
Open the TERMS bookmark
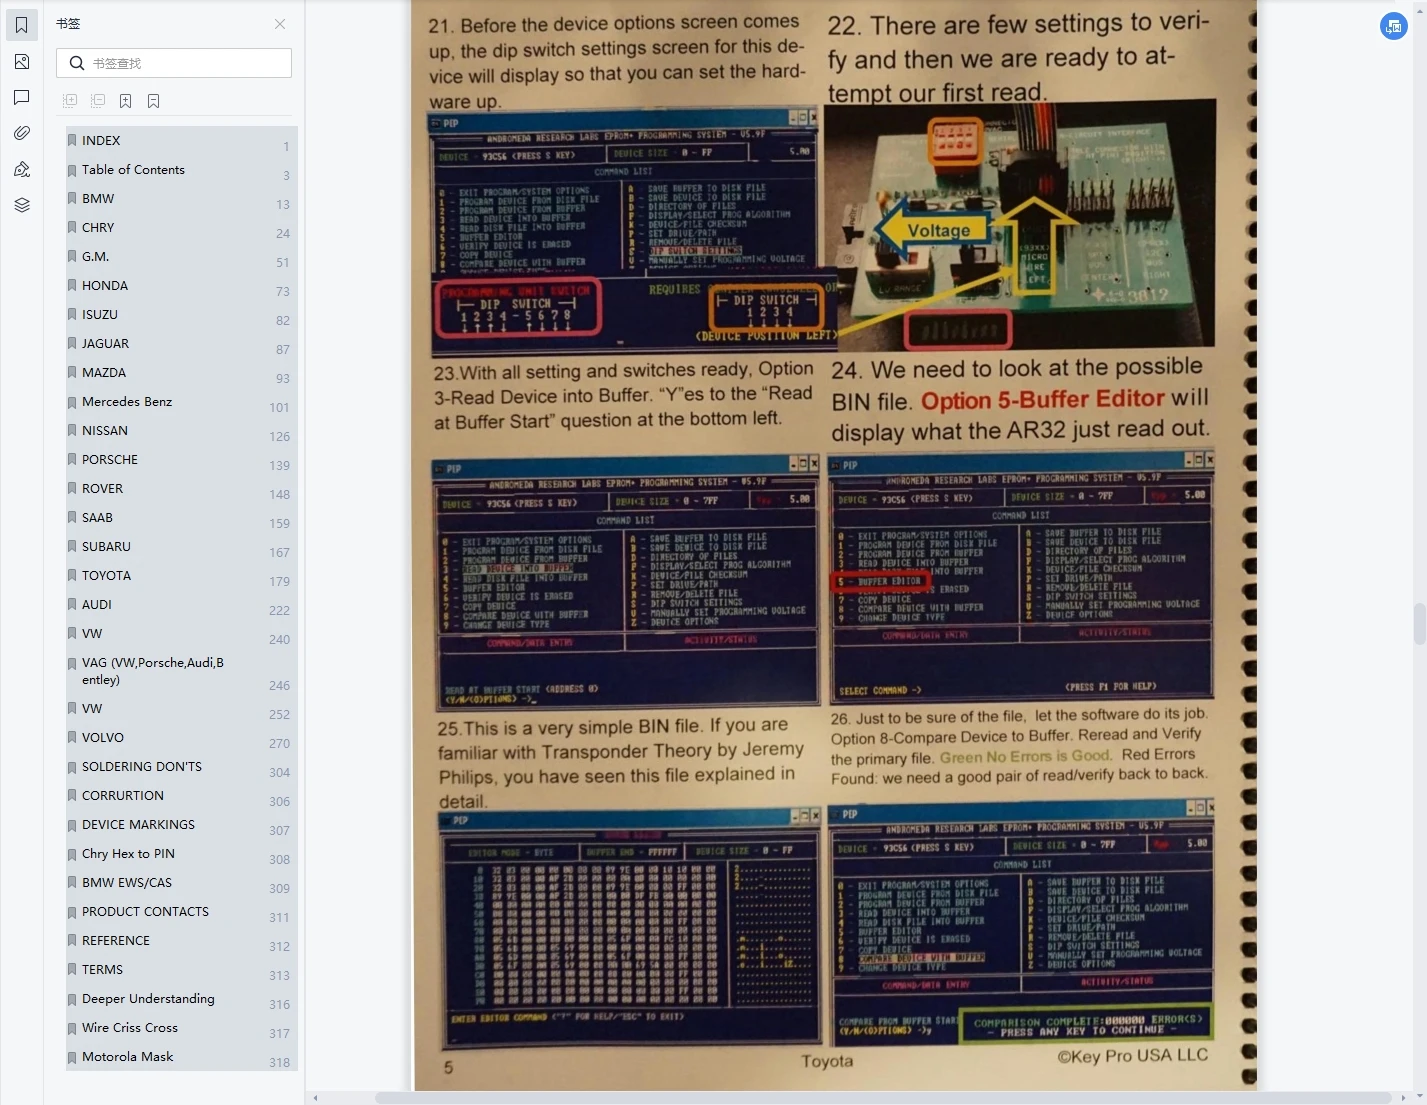point(182,970)
